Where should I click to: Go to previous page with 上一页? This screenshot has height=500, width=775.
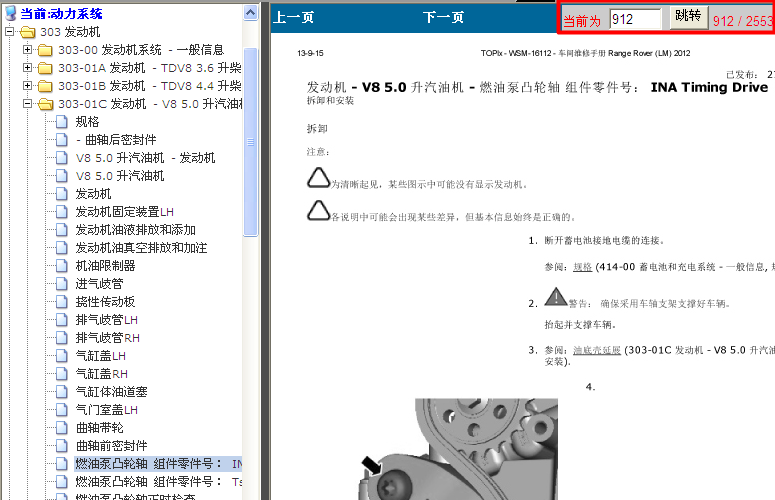coord(294,18)
